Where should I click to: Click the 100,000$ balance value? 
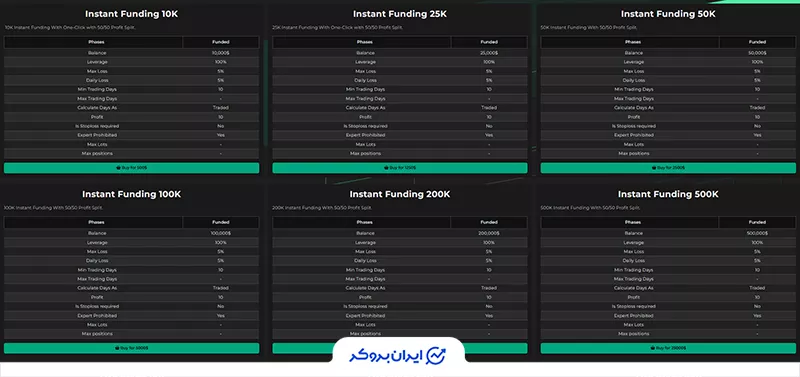tap(220, 233)
